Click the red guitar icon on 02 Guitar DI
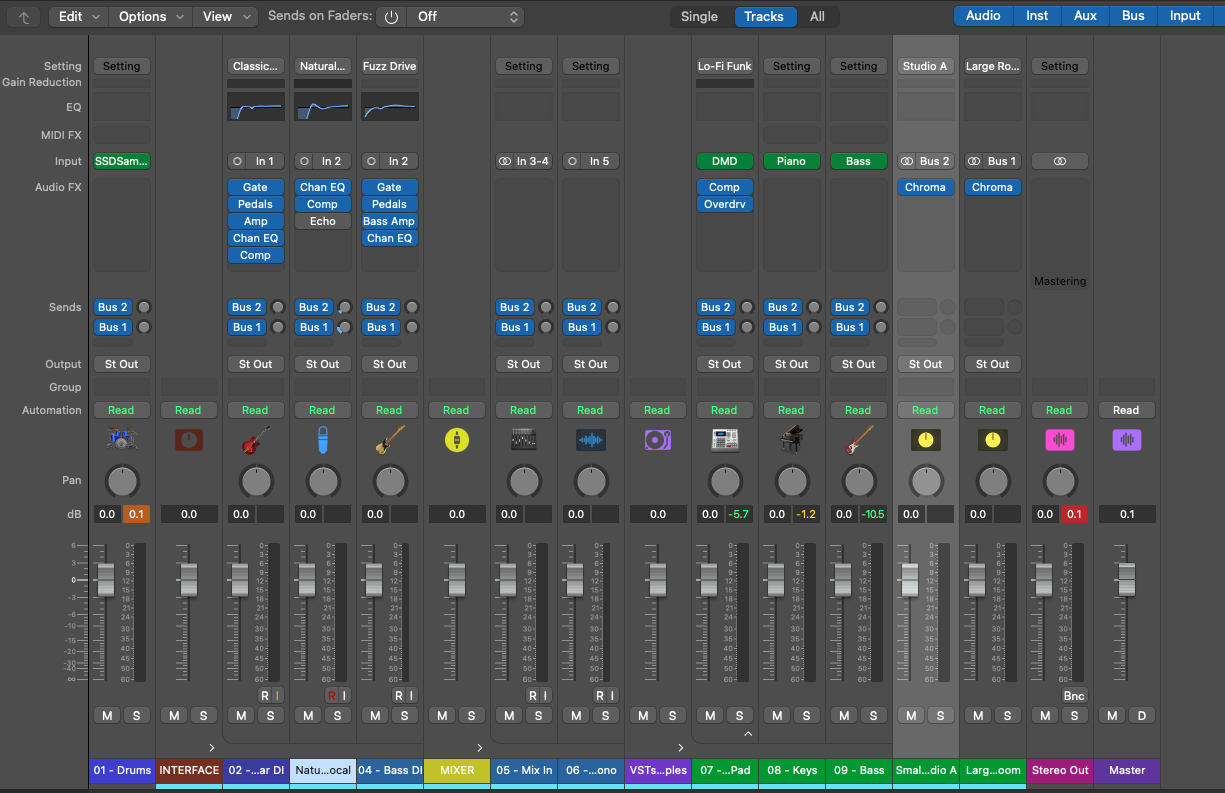Screen dimensions: 1225x793 pyautogui.click(x=255, y=439)
